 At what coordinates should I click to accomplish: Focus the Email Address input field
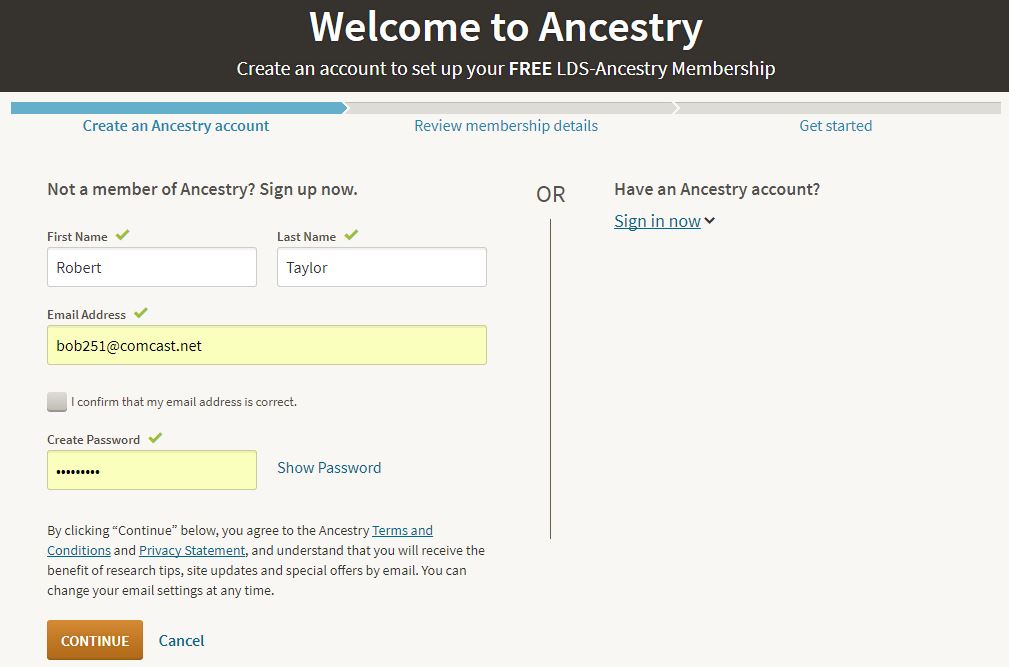(x=266, y=345)
